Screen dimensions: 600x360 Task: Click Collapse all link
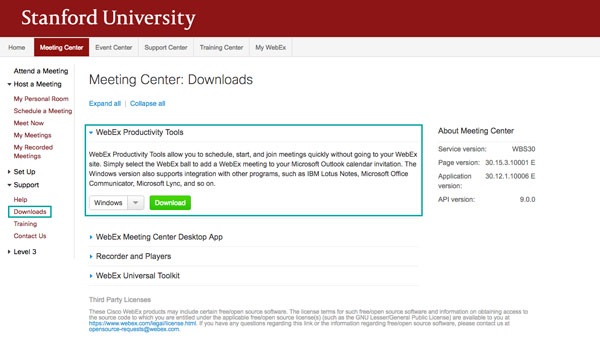[148, 103]
